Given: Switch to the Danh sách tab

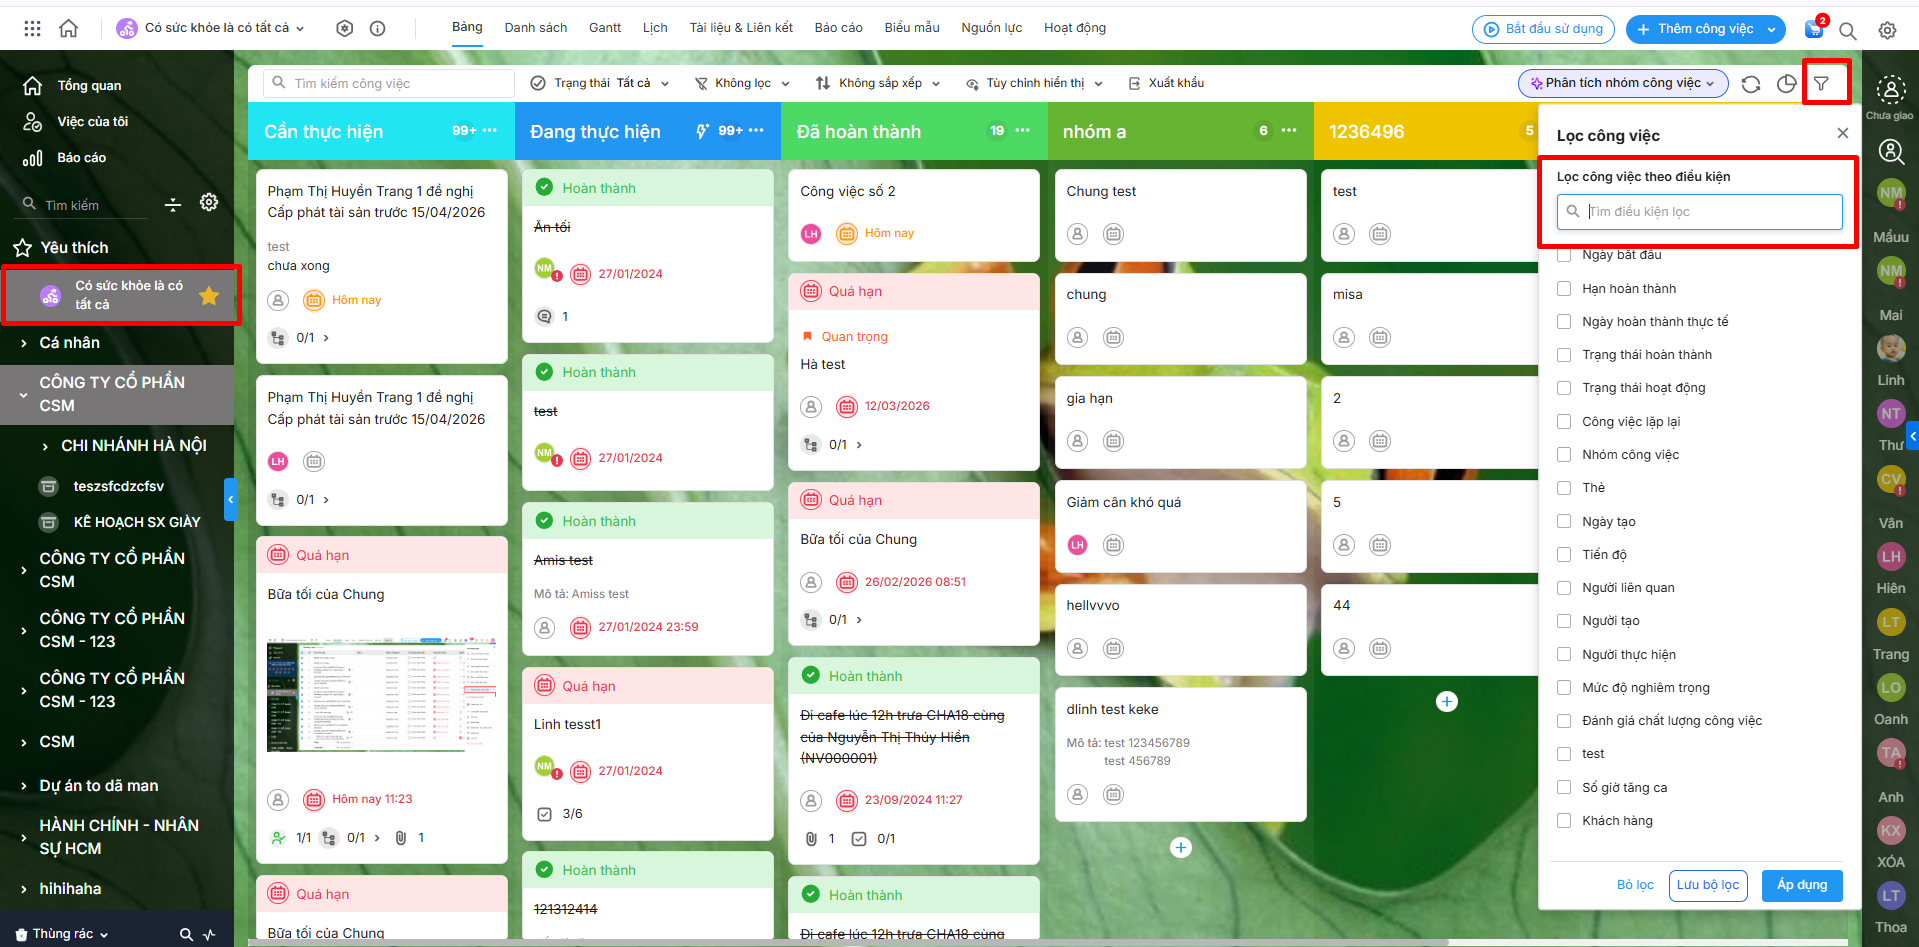Looking at the screenshot, I should pyautogui.click(x=536, y=28).
